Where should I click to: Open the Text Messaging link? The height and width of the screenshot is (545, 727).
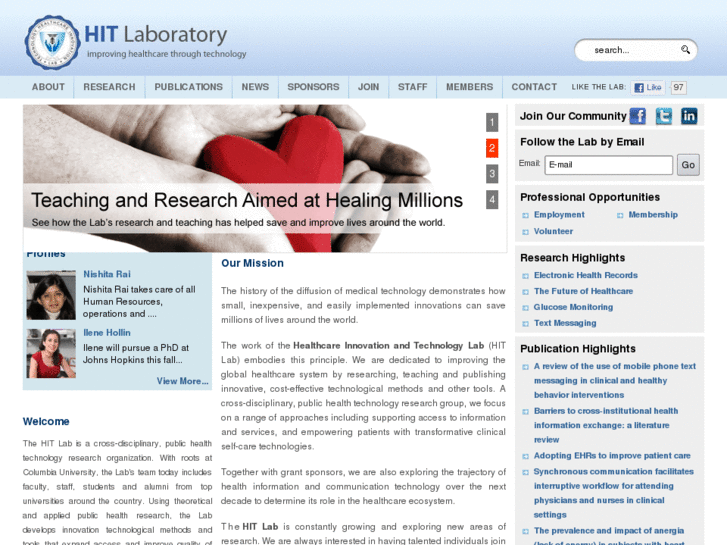point(565,323)
